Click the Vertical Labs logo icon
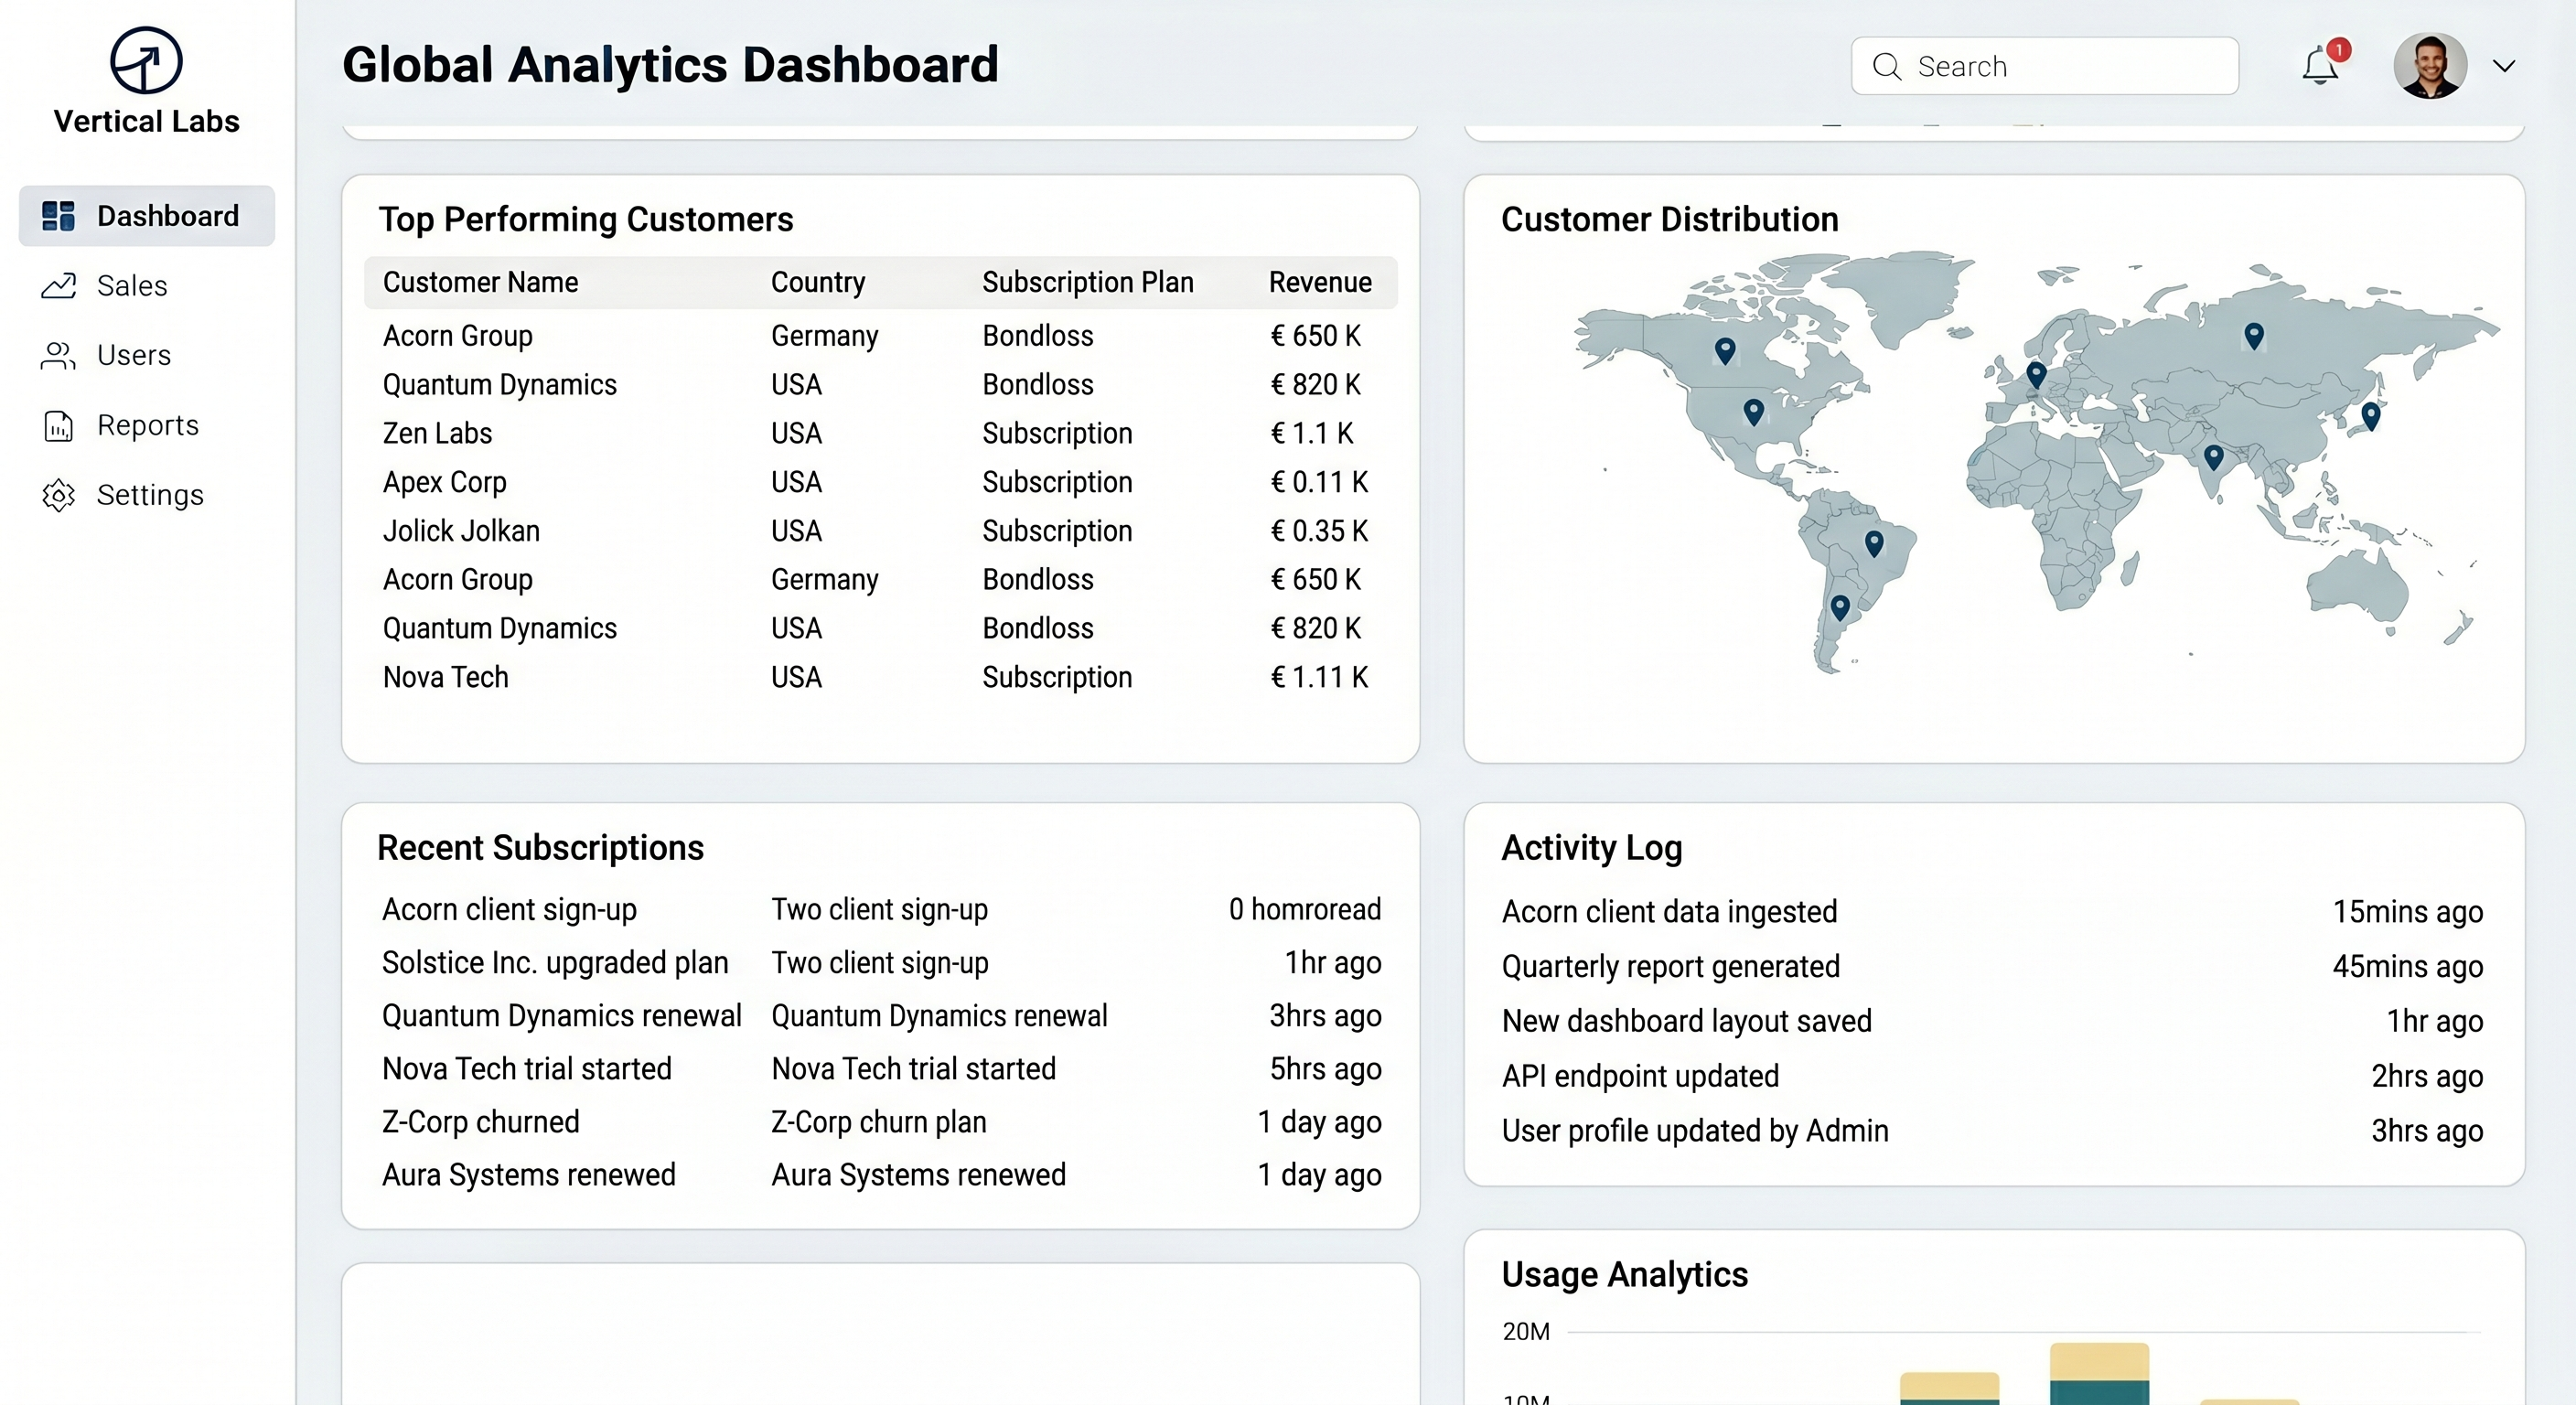The height and width of the screenshot is (1405, 2576). pyautogui.click(x=146, y=60)
